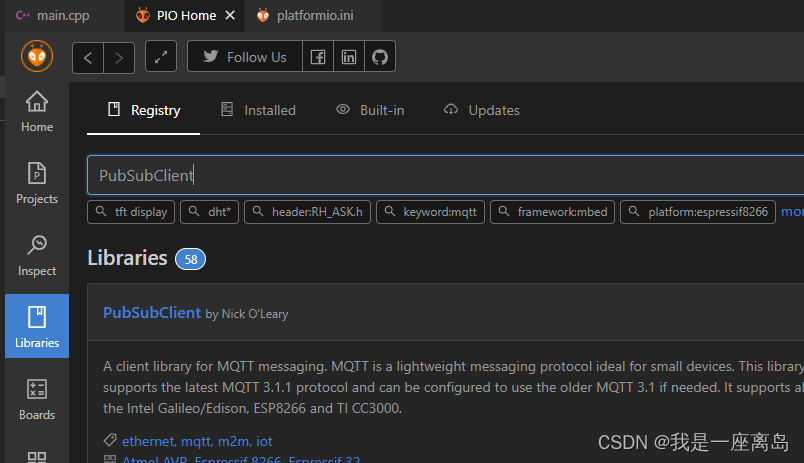This screenshot has width=804, height=463.
Task: Close the PIO Home tab
Action: 230,15
